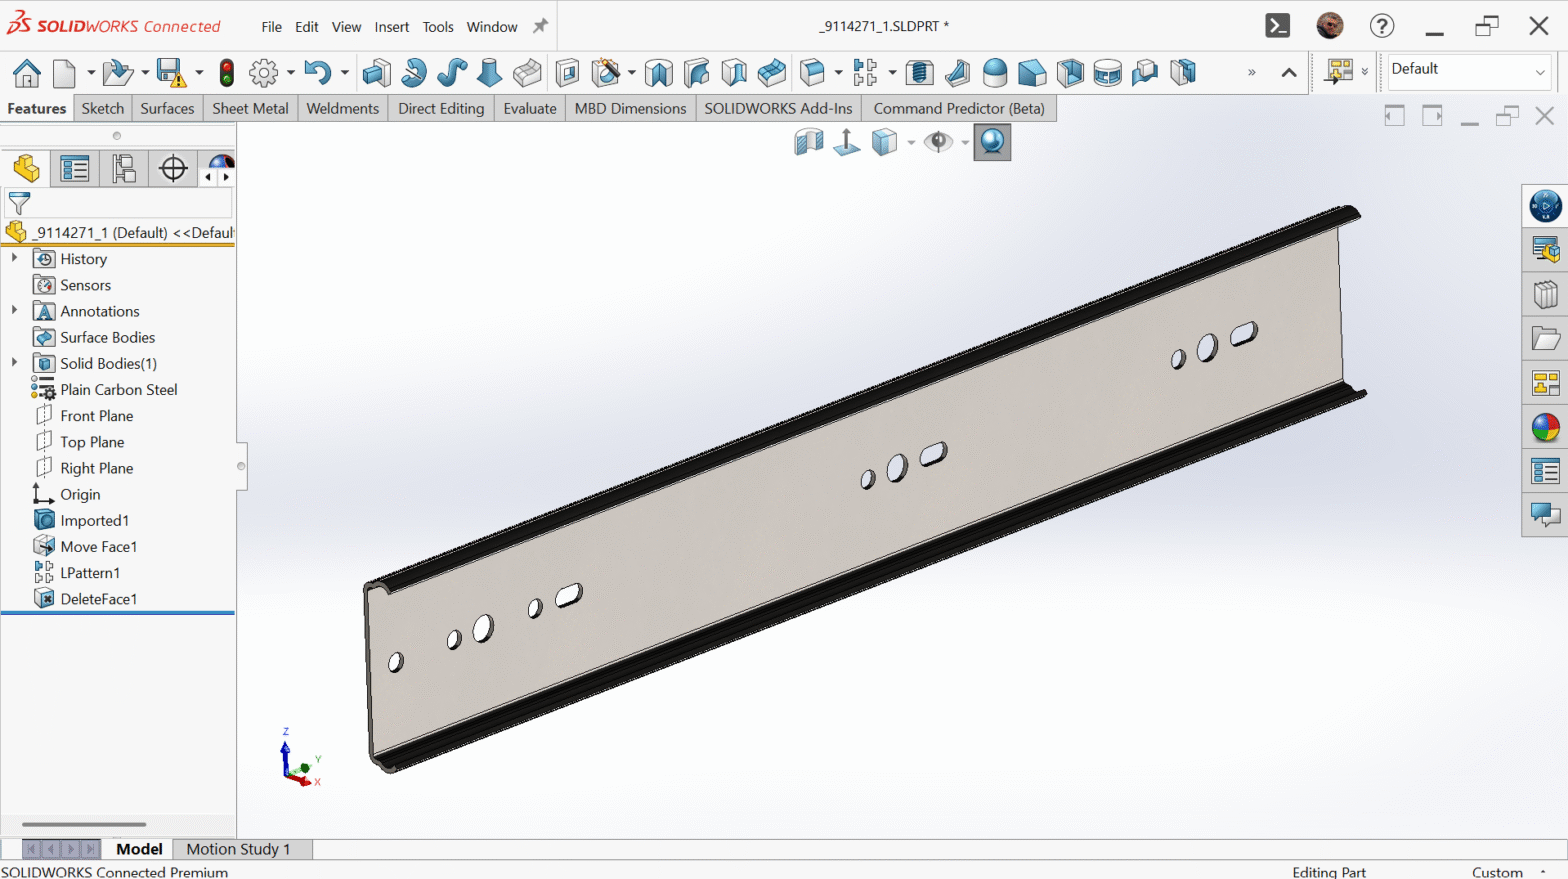
Task: Open the Insert menu
Action: click(392, 27)
